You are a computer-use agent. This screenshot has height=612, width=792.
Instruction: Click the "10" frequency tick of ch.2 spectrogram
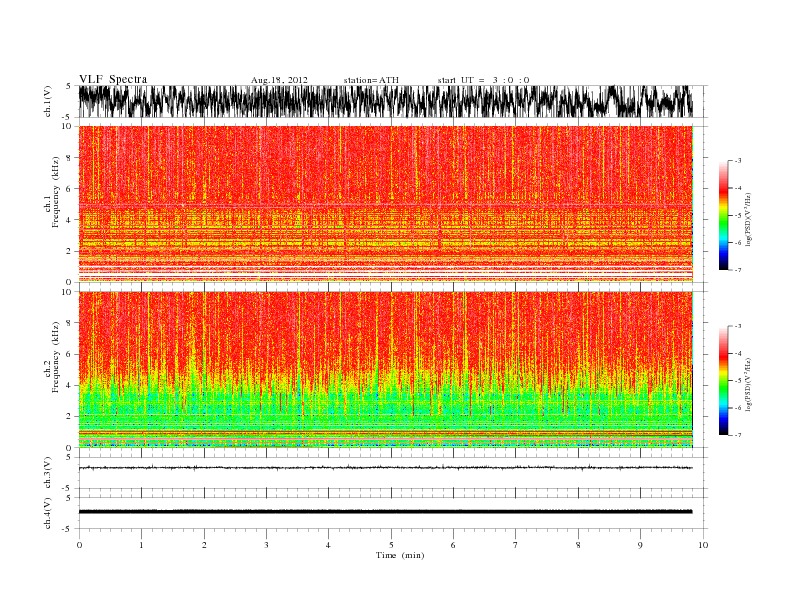[67, 292]
